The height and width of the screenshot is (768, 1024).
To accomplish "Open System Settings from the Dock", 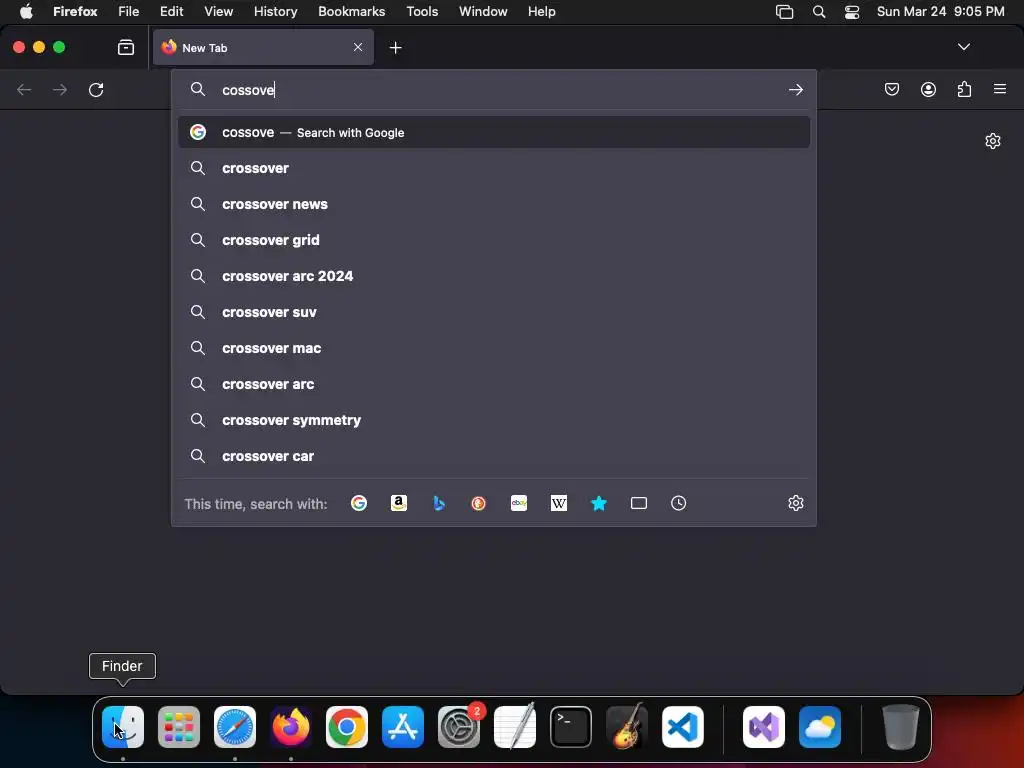I will pos(459,727).
